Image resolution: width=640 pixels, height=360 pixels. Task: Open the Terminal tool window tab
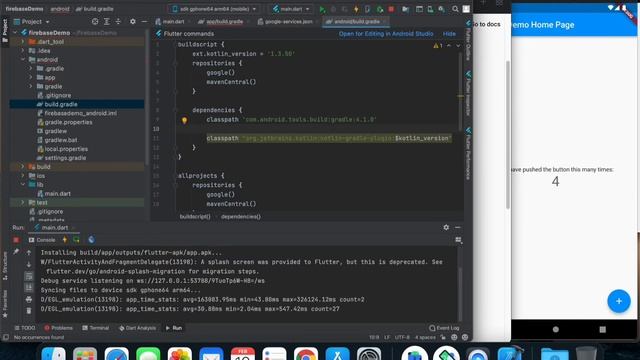(96, 328)
